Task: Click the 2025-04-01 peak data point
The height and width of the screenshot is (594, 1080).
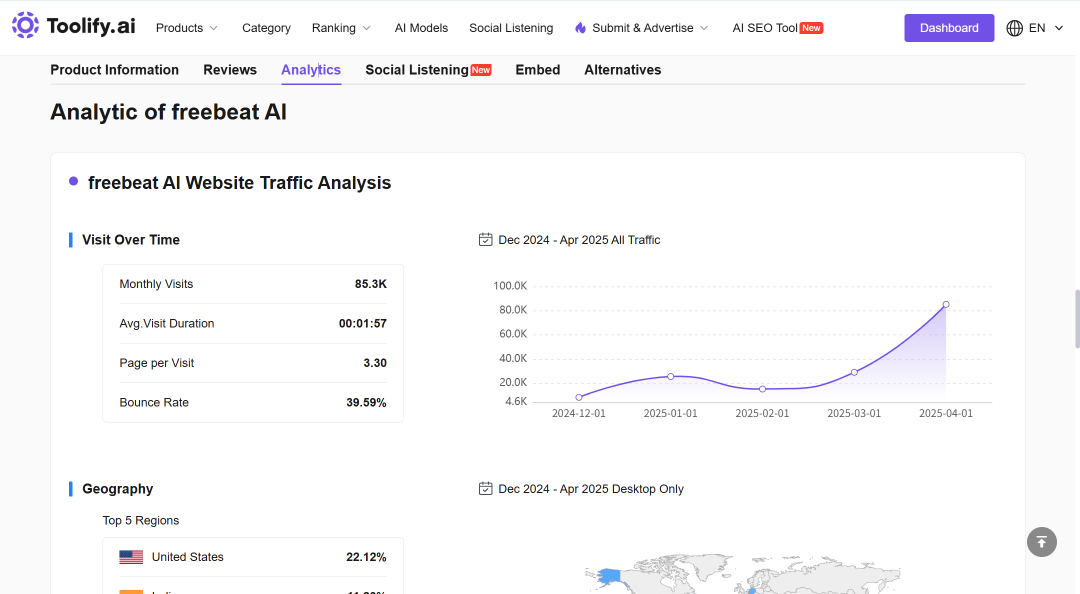Action: [x=946, y=304]
